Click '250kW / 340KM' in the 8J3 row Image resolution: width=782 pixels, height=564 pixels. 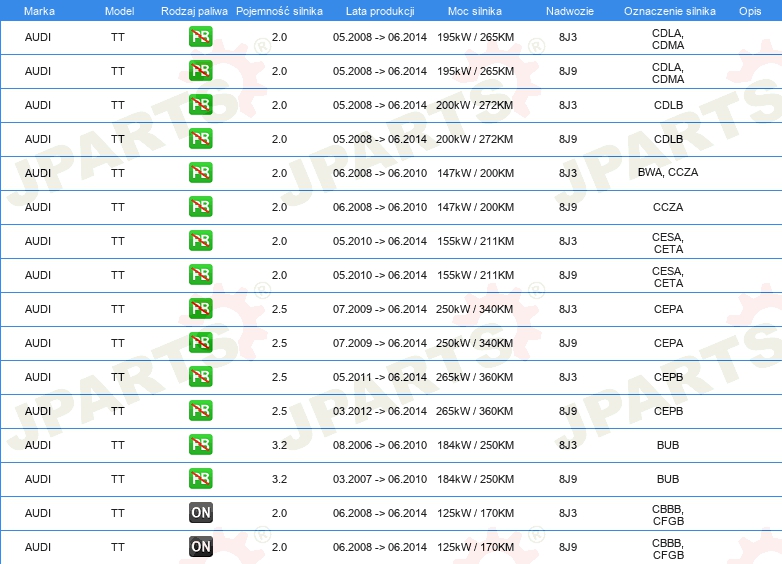click(x=474, y=309)
